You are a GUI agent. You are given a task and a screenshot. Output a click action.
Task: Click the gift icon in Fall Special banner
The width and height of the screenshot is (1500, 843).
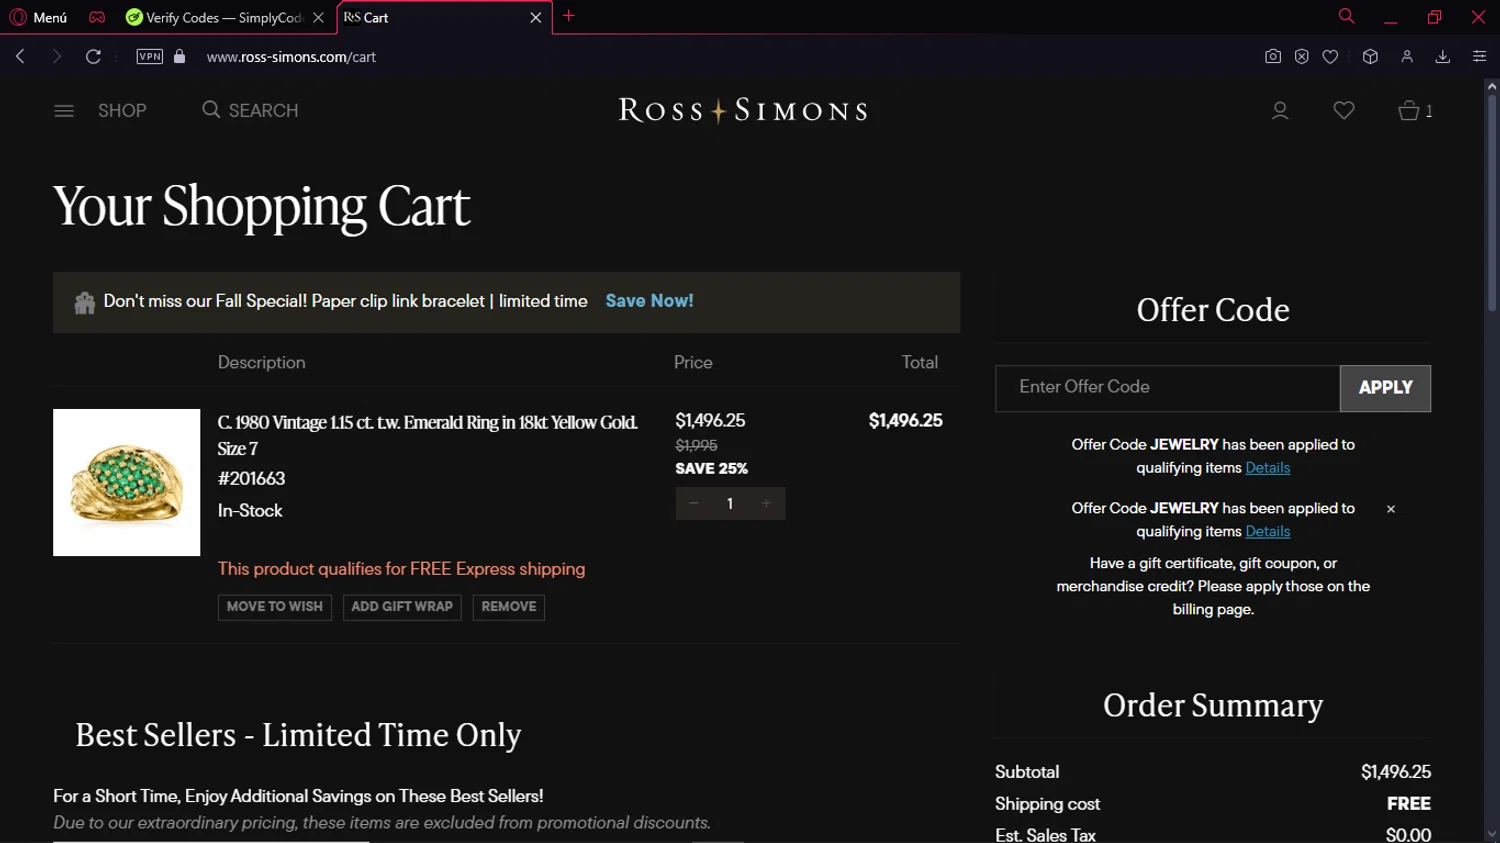(85, 303)
